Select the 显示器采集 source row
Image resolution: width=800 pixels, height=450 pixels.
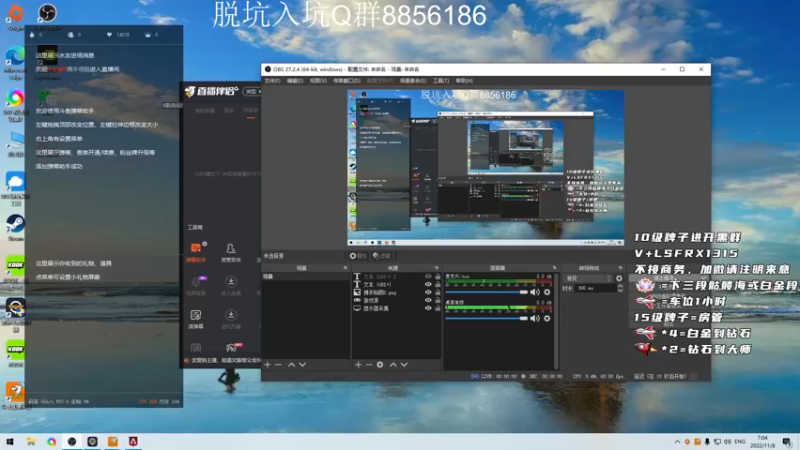[x=396, y=308]
